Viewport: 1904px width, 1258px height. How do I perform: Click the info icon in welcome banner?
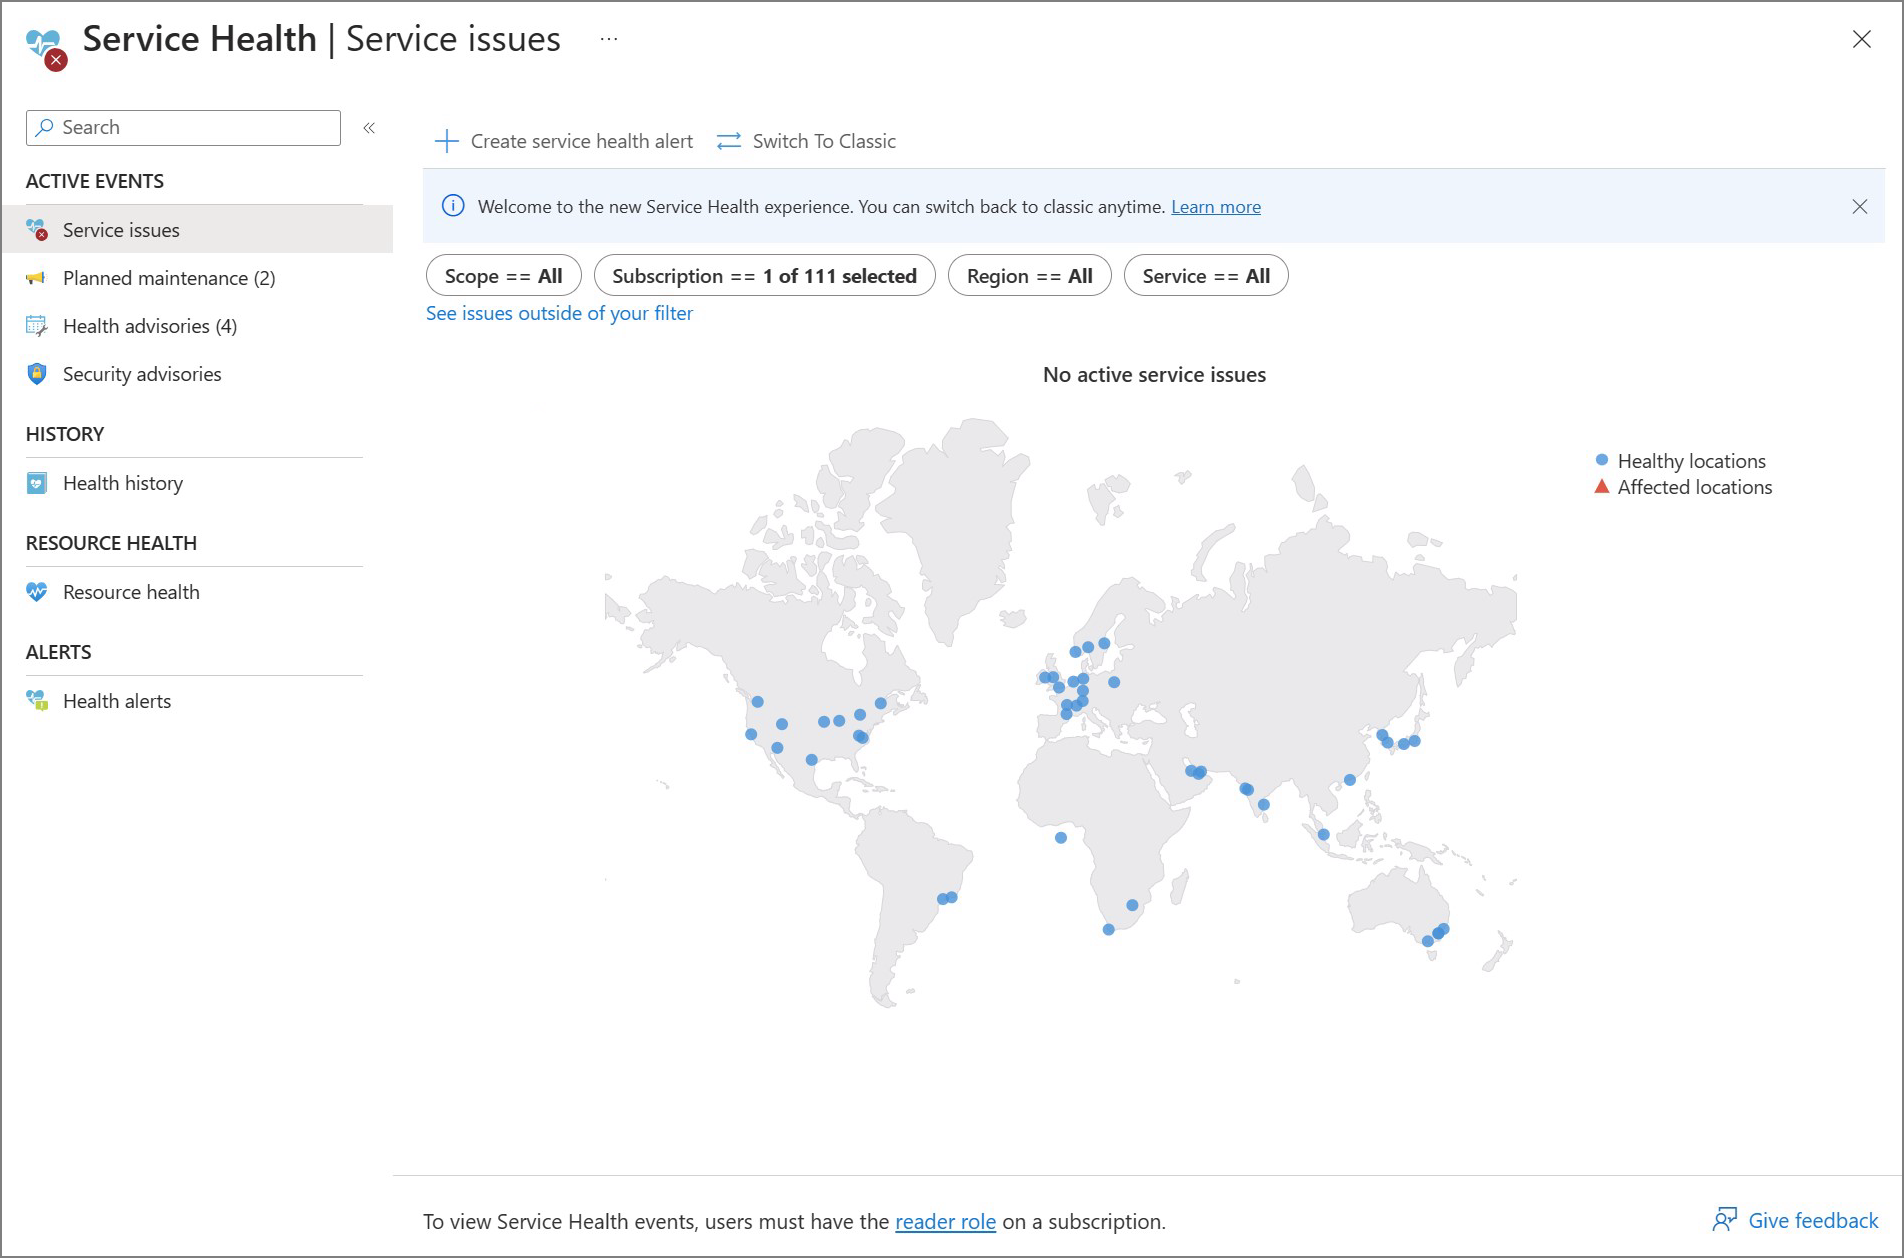point(453,206)
